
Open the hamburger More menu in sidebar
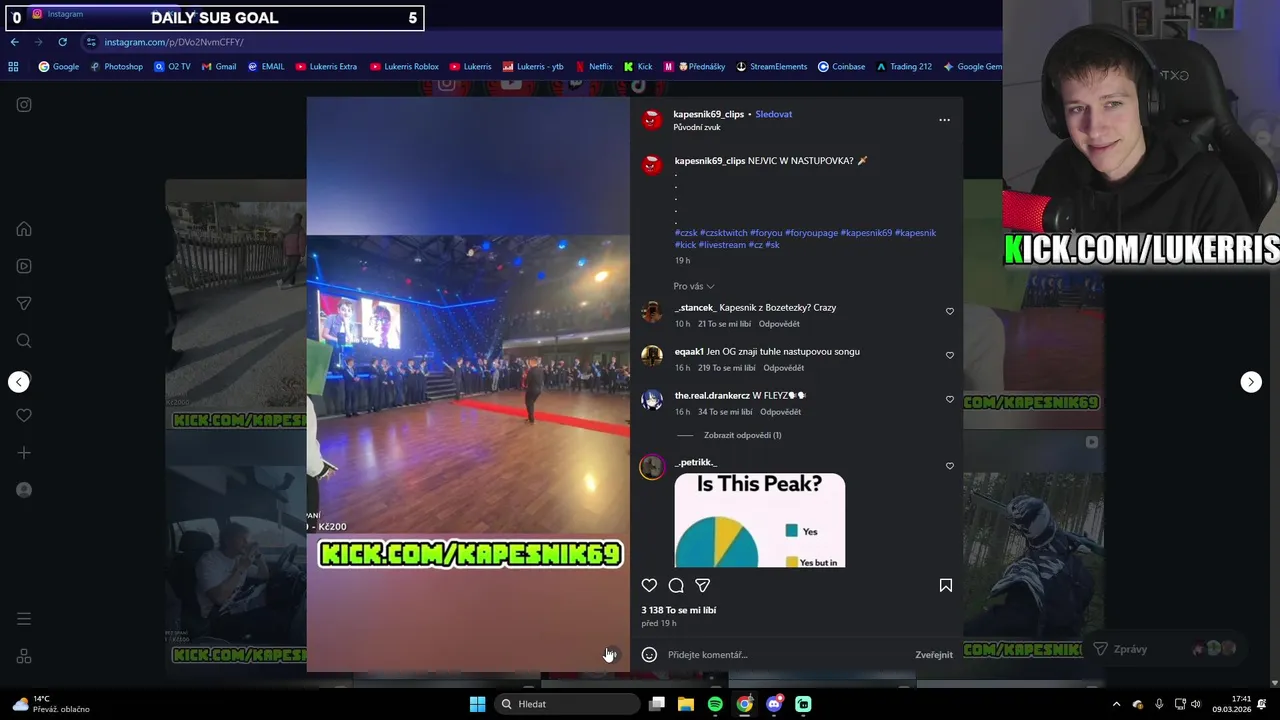point(24,619)
